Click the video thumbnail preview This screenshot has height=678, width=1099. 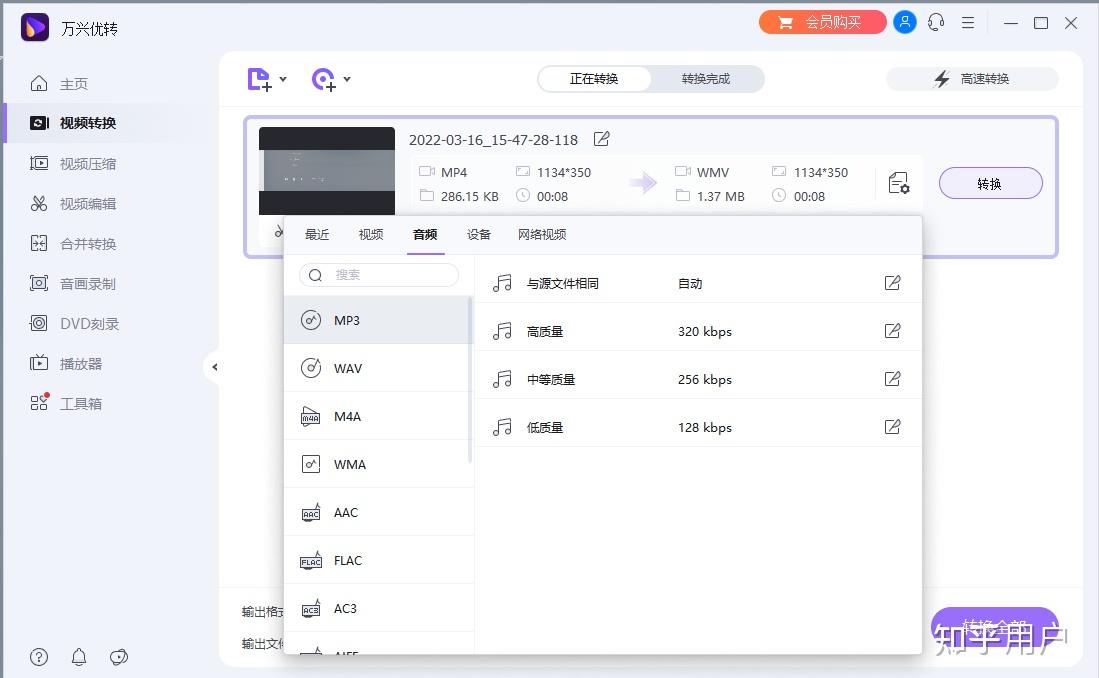coord(327,171)
